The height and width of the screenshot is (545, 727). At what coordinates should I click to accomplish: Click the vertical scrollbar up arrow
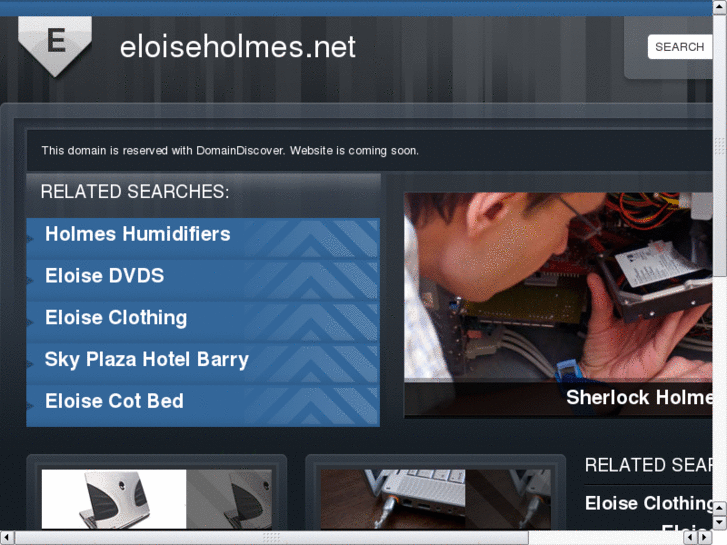[x=720, y=6]
